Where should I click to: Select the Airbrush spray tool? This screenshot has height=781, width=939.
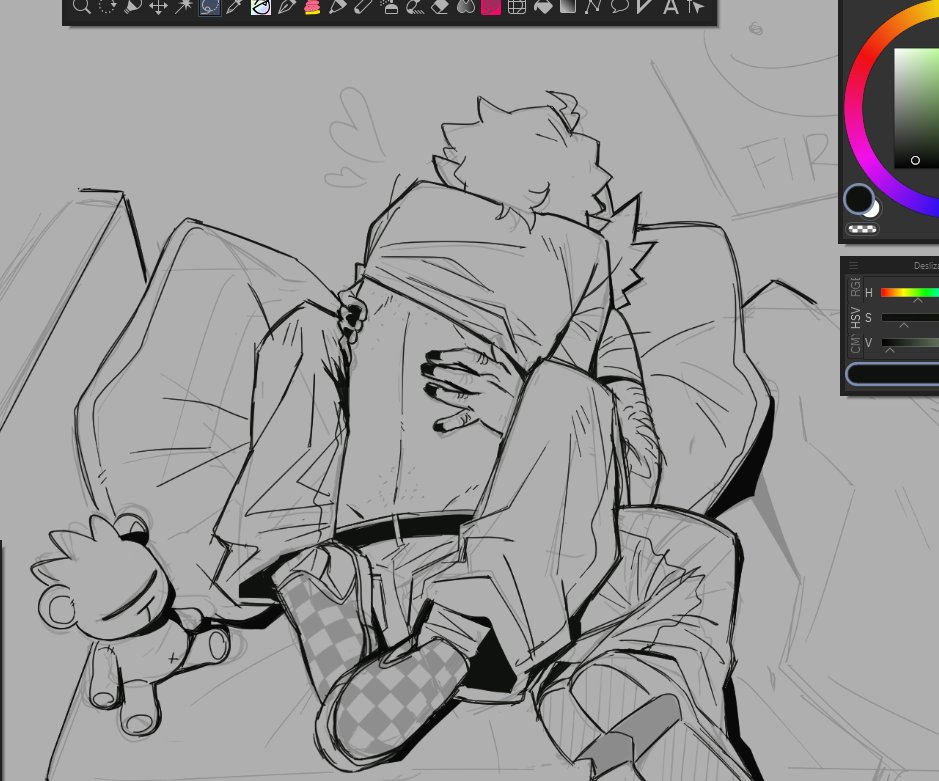click(389, 7)
